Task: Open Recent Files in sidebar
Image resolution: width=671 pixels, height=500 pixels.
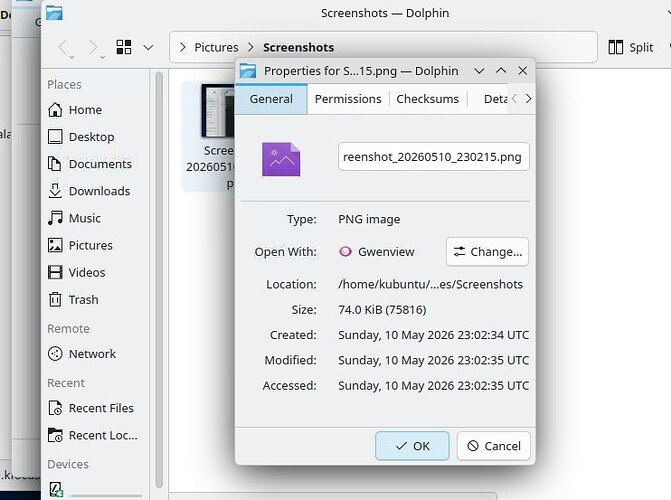Action: pos(93,408)
